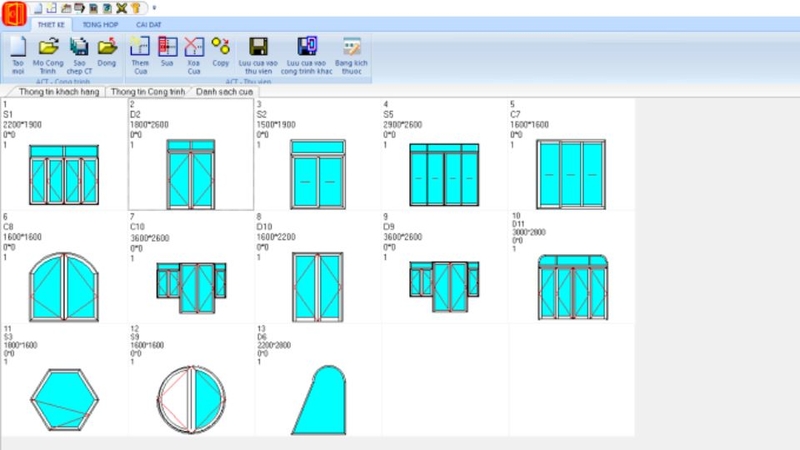
Task: Click the Copy icon in ribbon
Action: tap(221, 46)
